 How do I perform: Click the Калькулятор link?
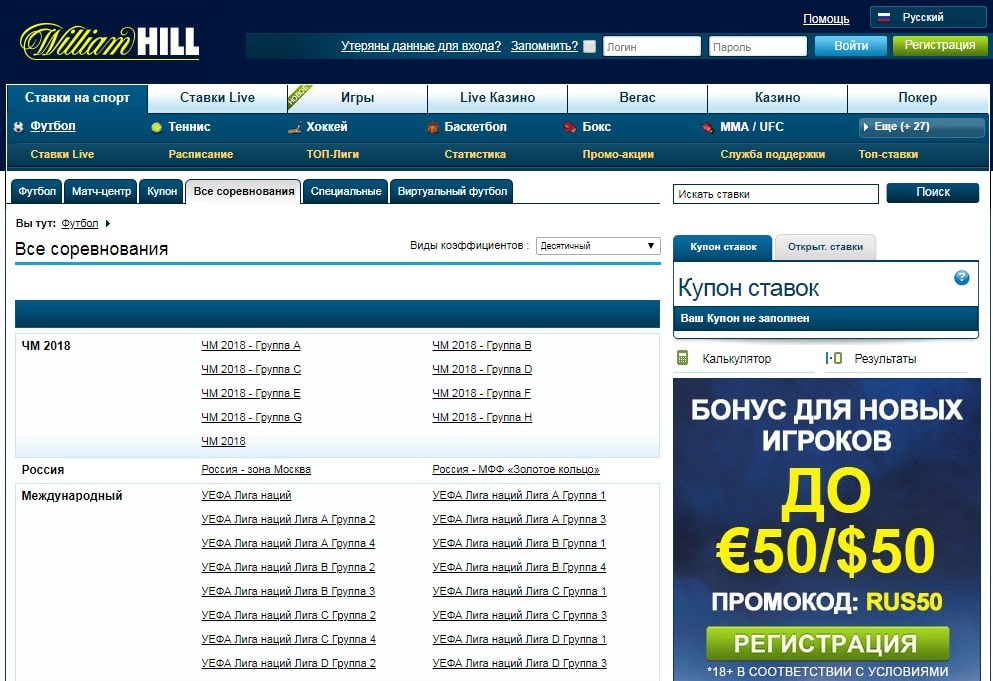coord(737,359)
